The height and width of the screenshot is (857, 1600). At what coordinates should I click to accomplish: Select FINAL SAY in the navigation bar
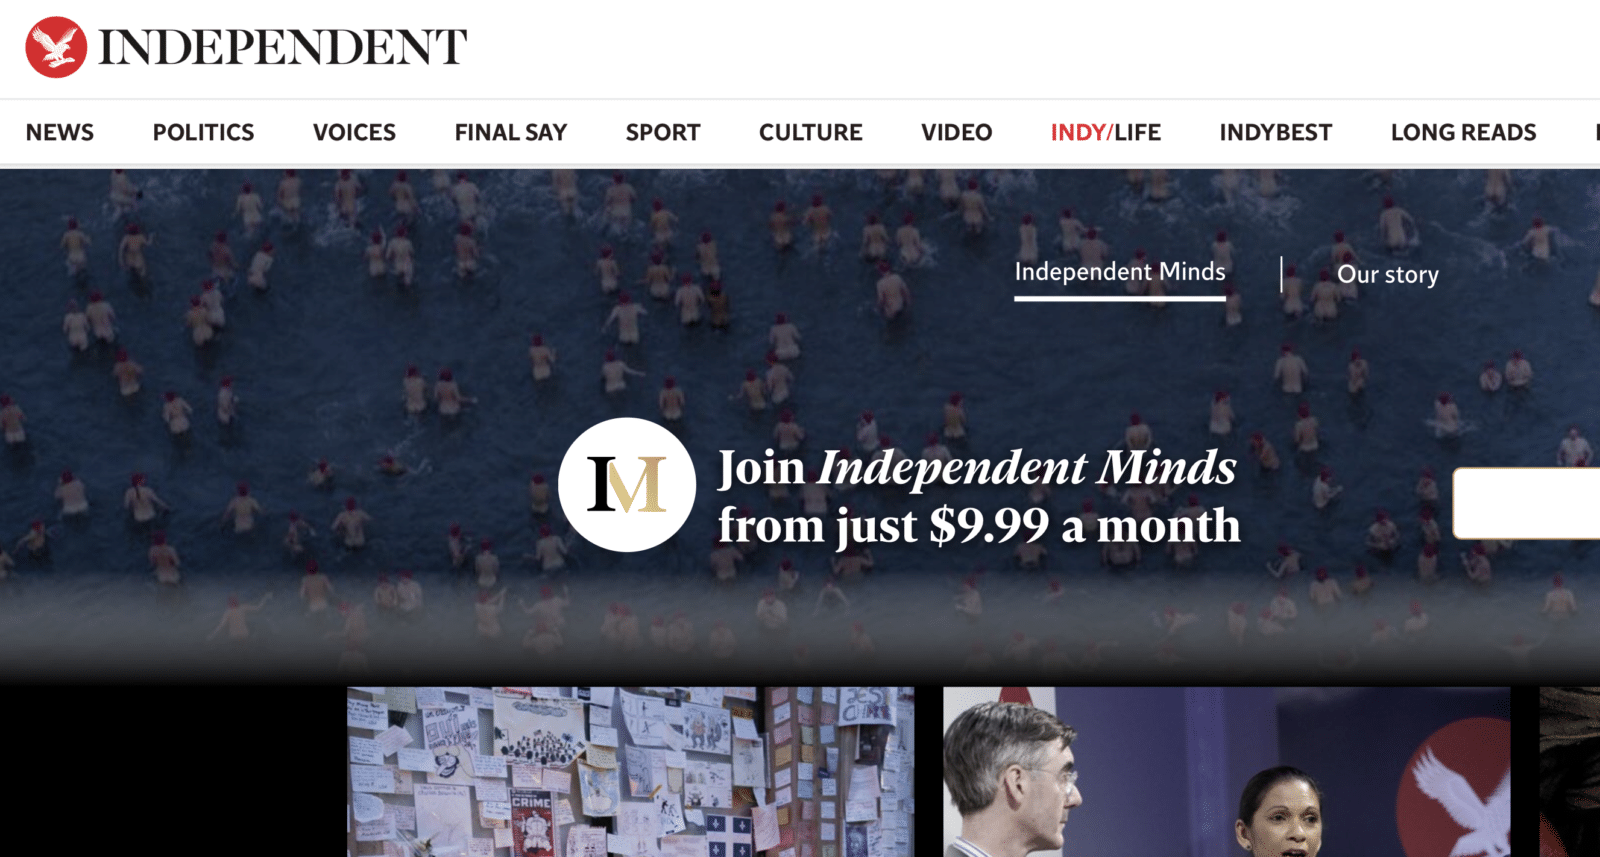tap(511, 132)
